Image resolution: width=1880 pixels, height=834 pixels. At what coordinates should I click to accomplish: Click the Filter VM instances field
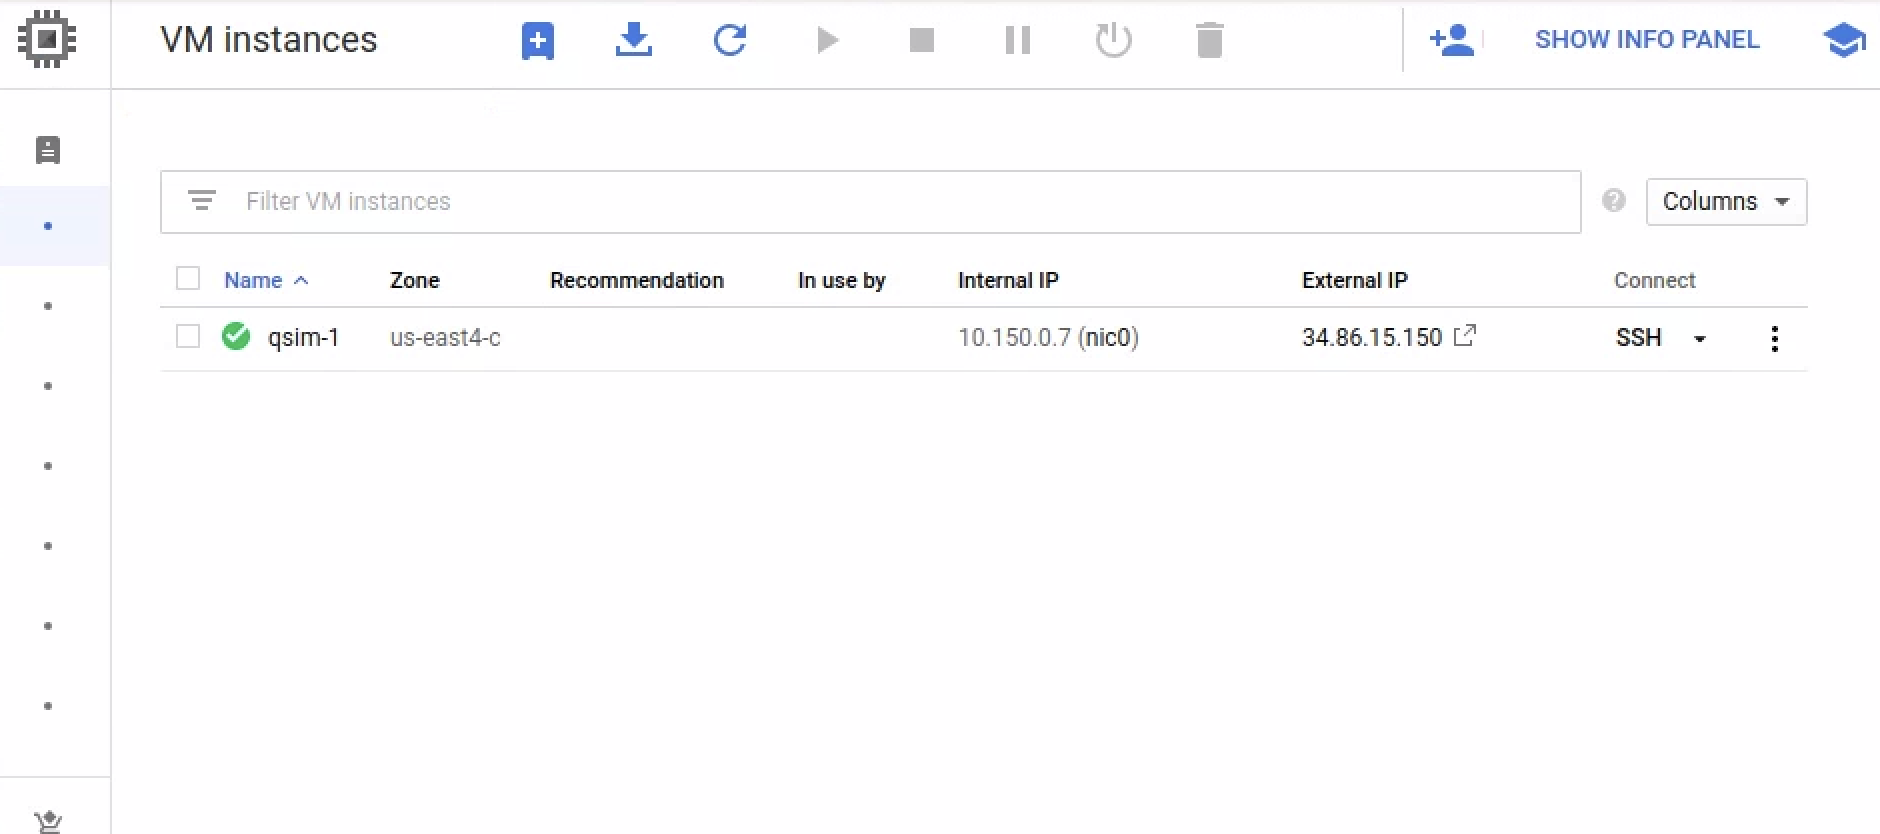[x=870, y=202]
